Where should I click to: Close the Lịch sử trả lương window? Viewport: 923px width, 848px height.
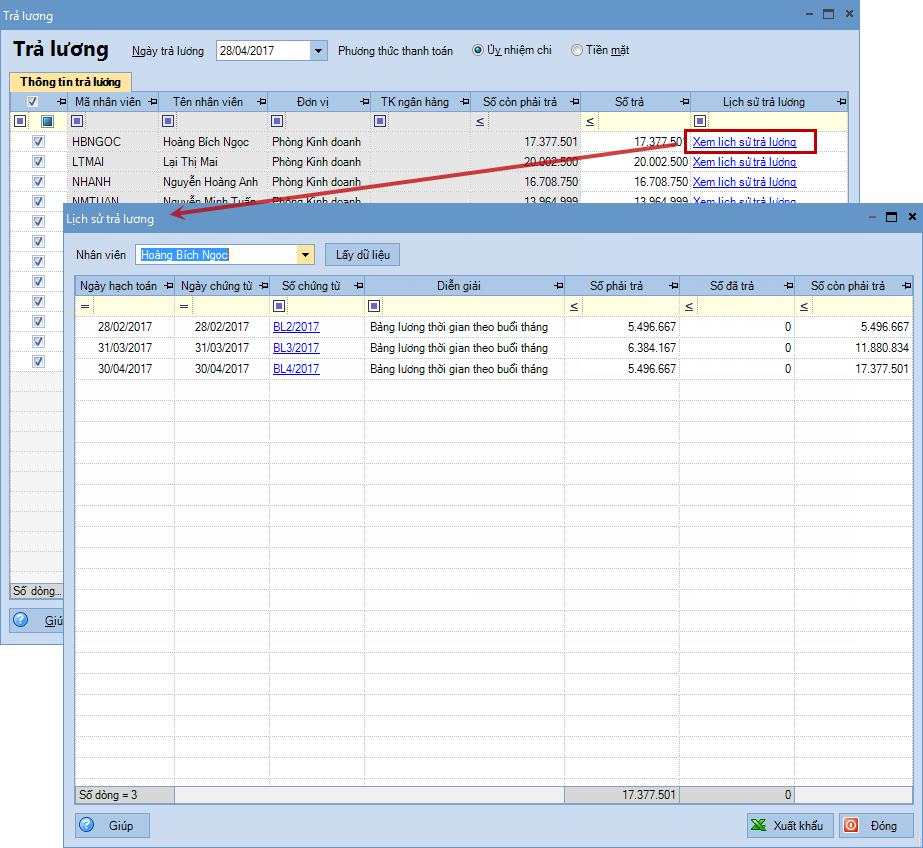tap(912, 217)
